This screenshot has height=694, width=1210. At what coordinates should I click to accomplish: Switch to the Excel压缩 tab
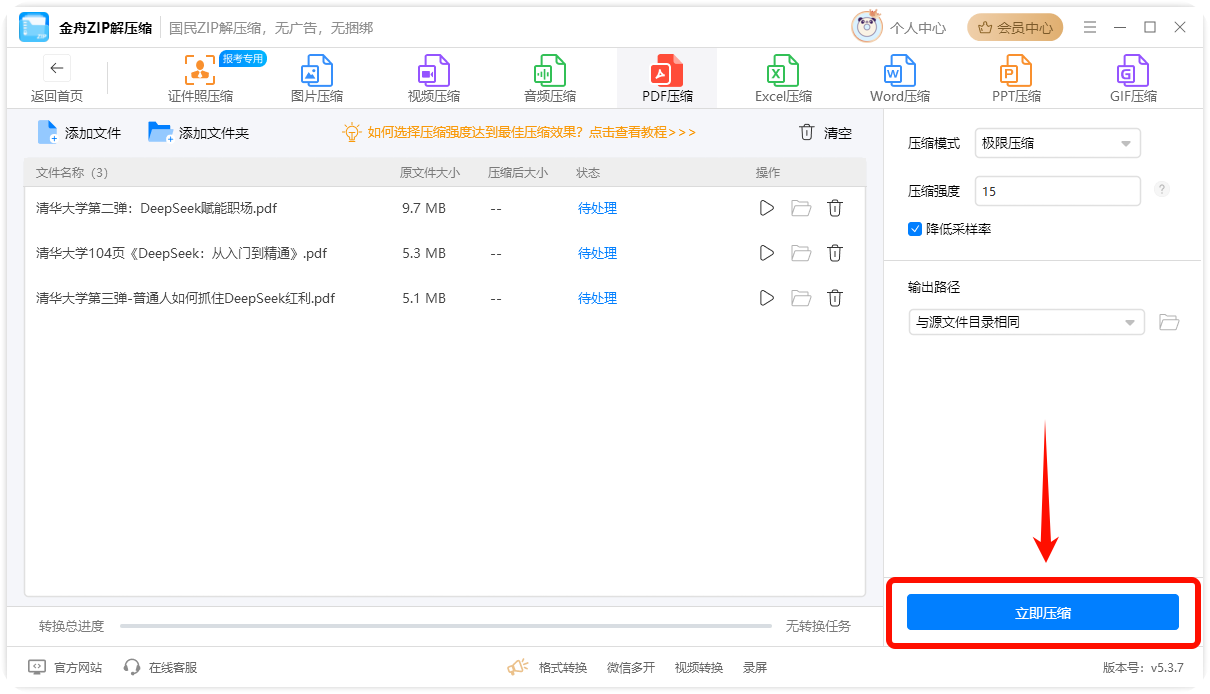783,79
